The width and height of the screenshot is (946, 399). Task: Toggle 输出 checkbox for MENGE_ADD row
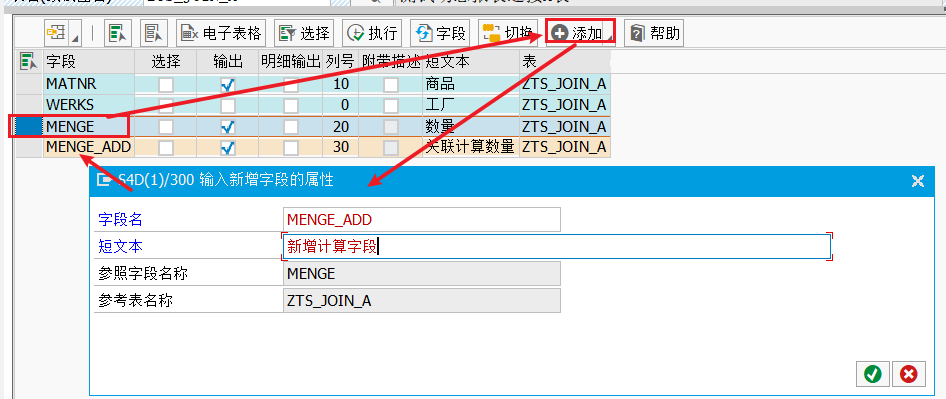click(x=227, y=147)
